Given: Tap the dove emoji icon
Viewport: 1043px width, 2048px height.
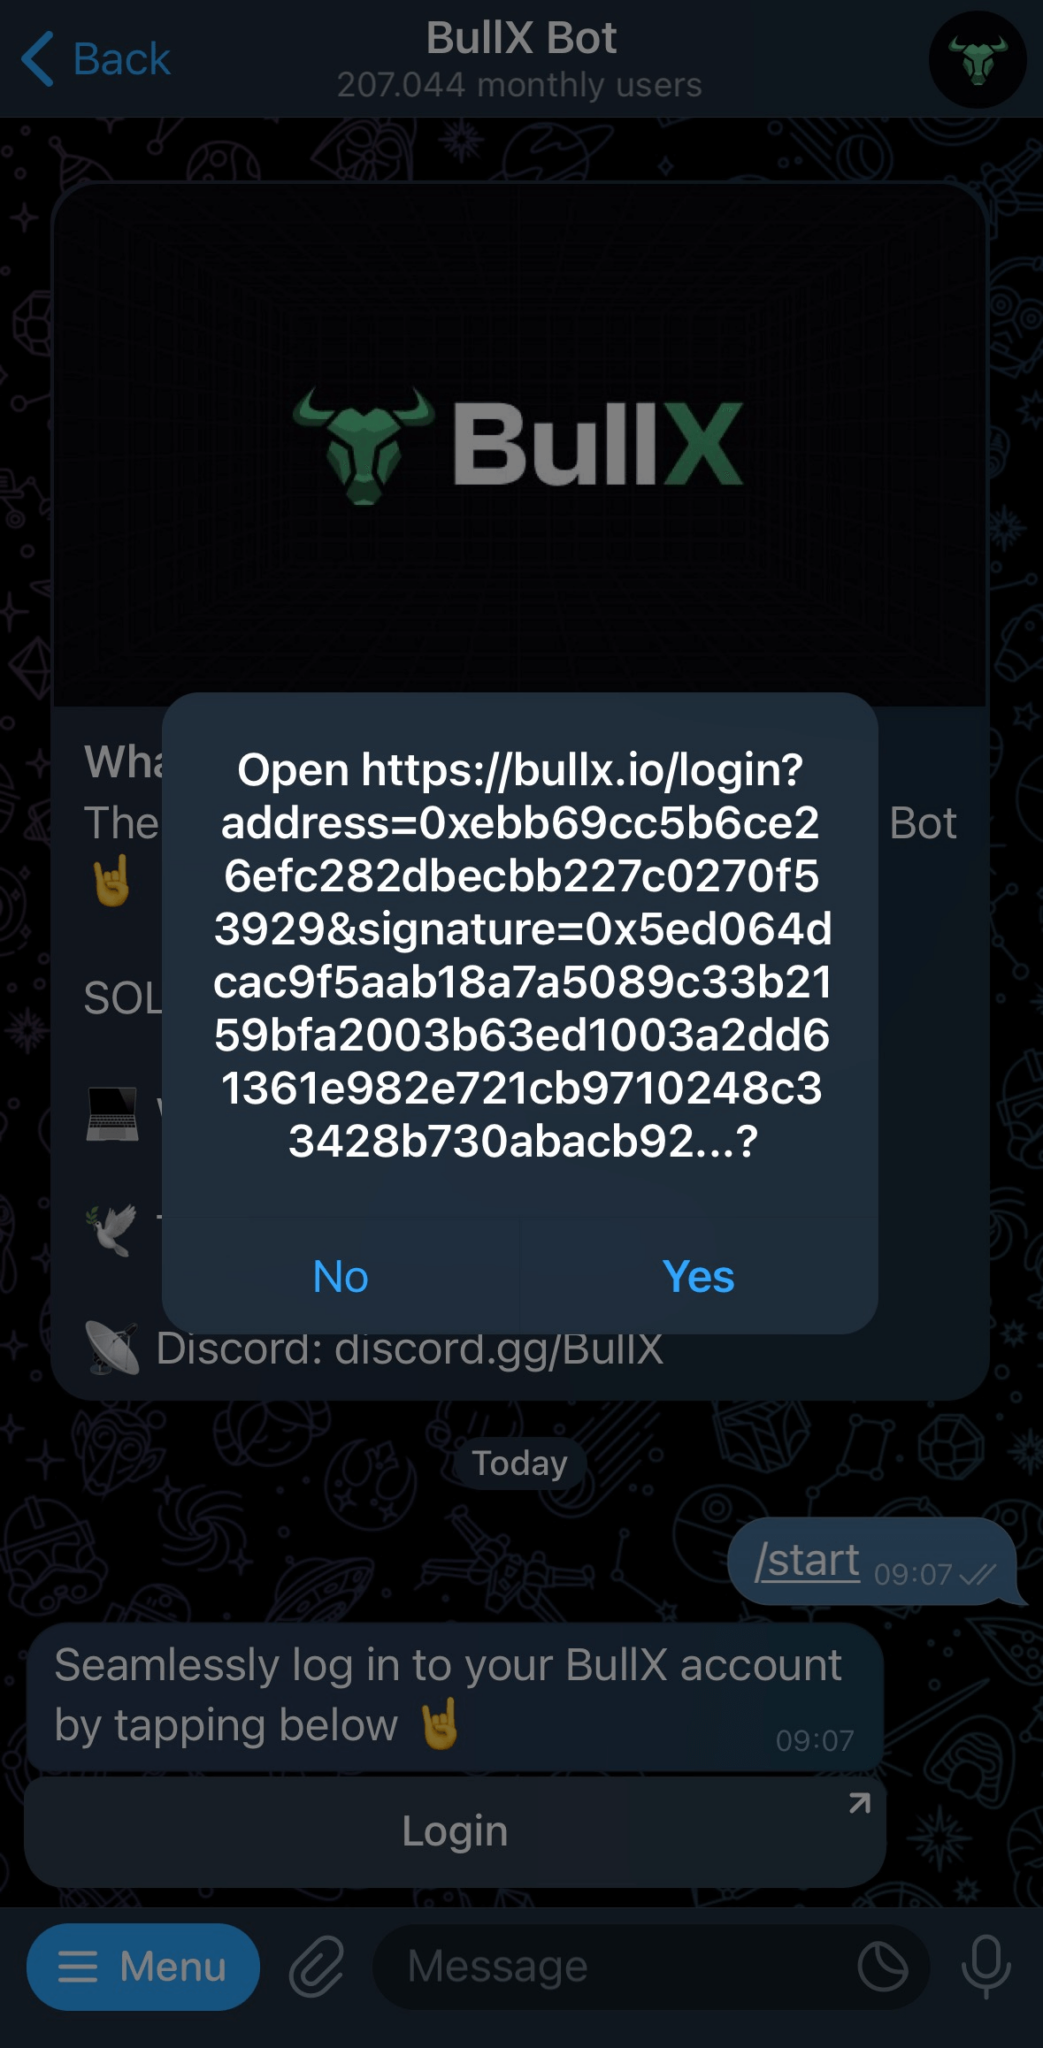Looking at the screenshot, I should pos(113,1229).
